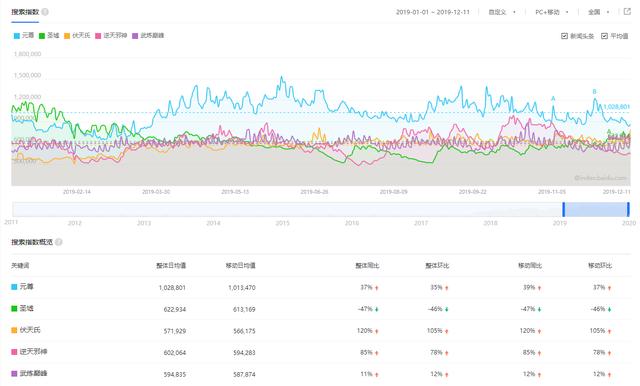Image resolution: width=640 pixels, height=386 pixels.
Task: Click the value 613,169 in the 圣墟 row
Action: pyautogui.click(x=244, y=310)
